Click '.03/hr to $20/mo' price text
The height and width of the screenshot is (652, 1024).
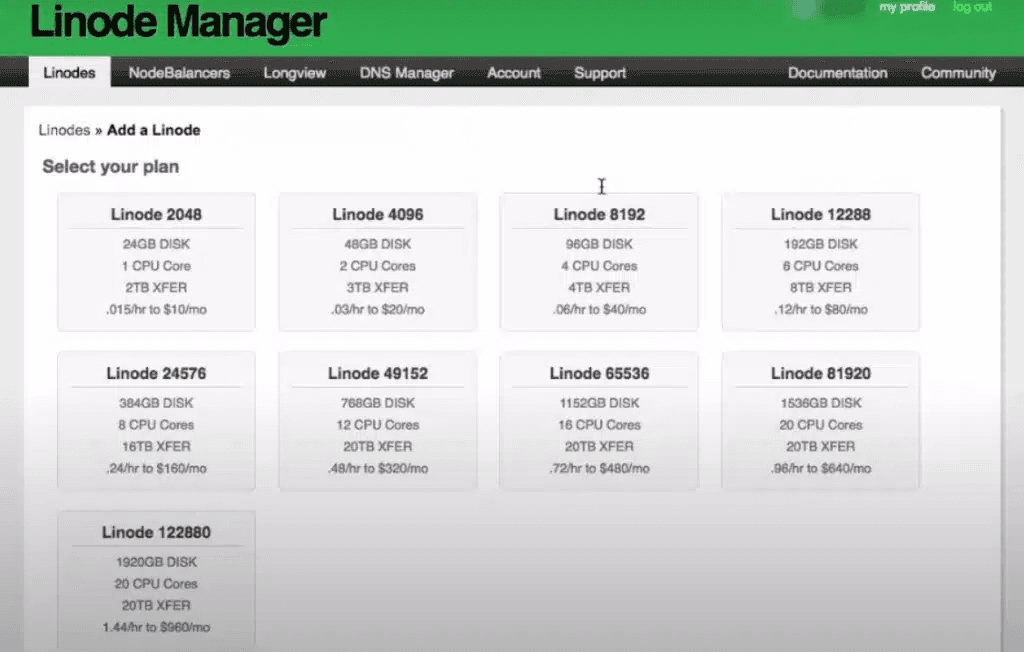click(x=377, y=309)
